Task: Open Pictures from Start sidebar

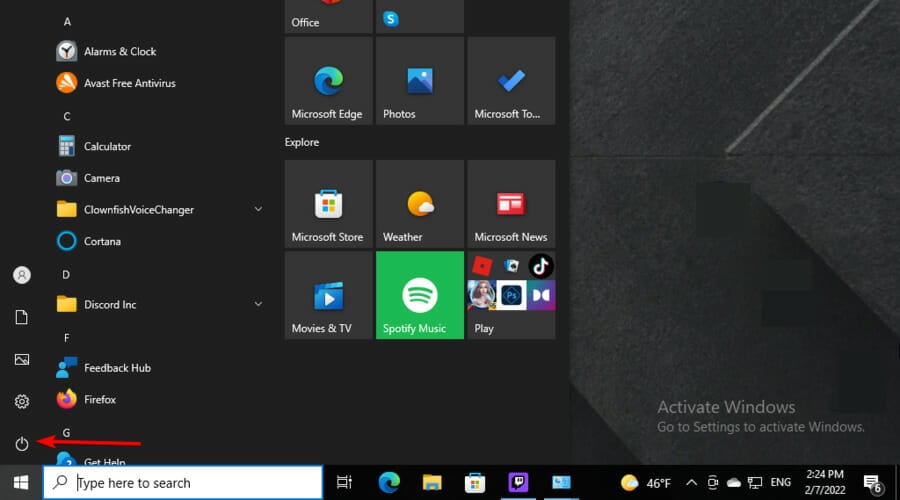Action: tap(21, 359)
